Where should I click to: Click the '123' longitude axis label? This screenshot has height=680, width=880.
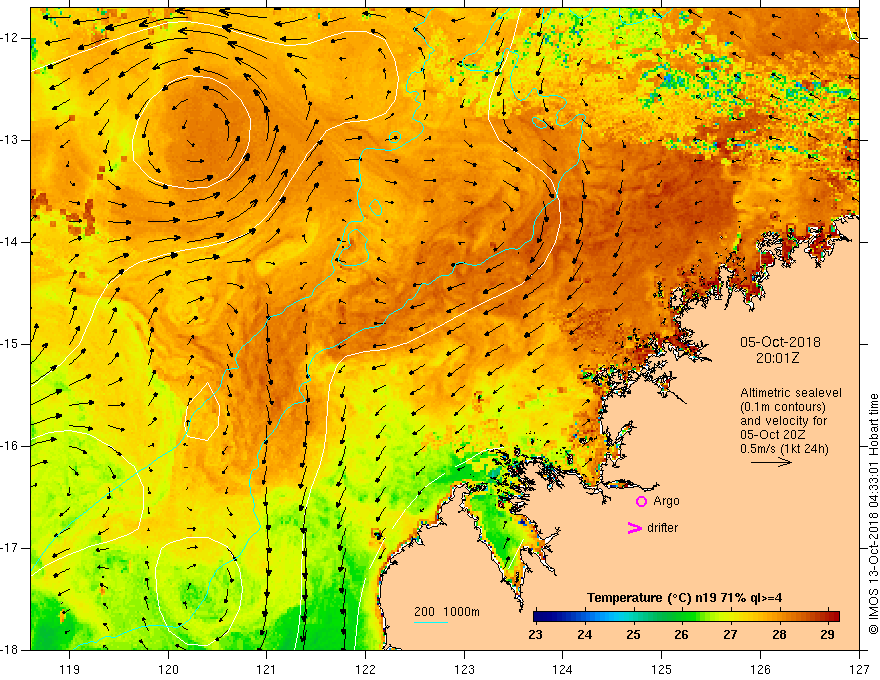[x=464, y=669]
